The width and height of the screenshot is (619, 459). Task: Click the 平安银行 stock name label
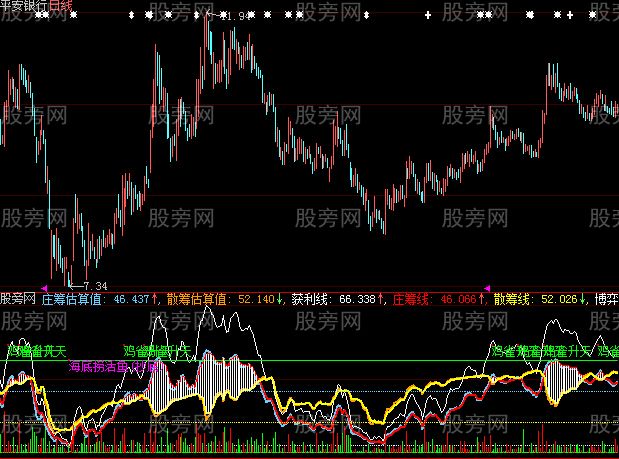coord(23,6)
